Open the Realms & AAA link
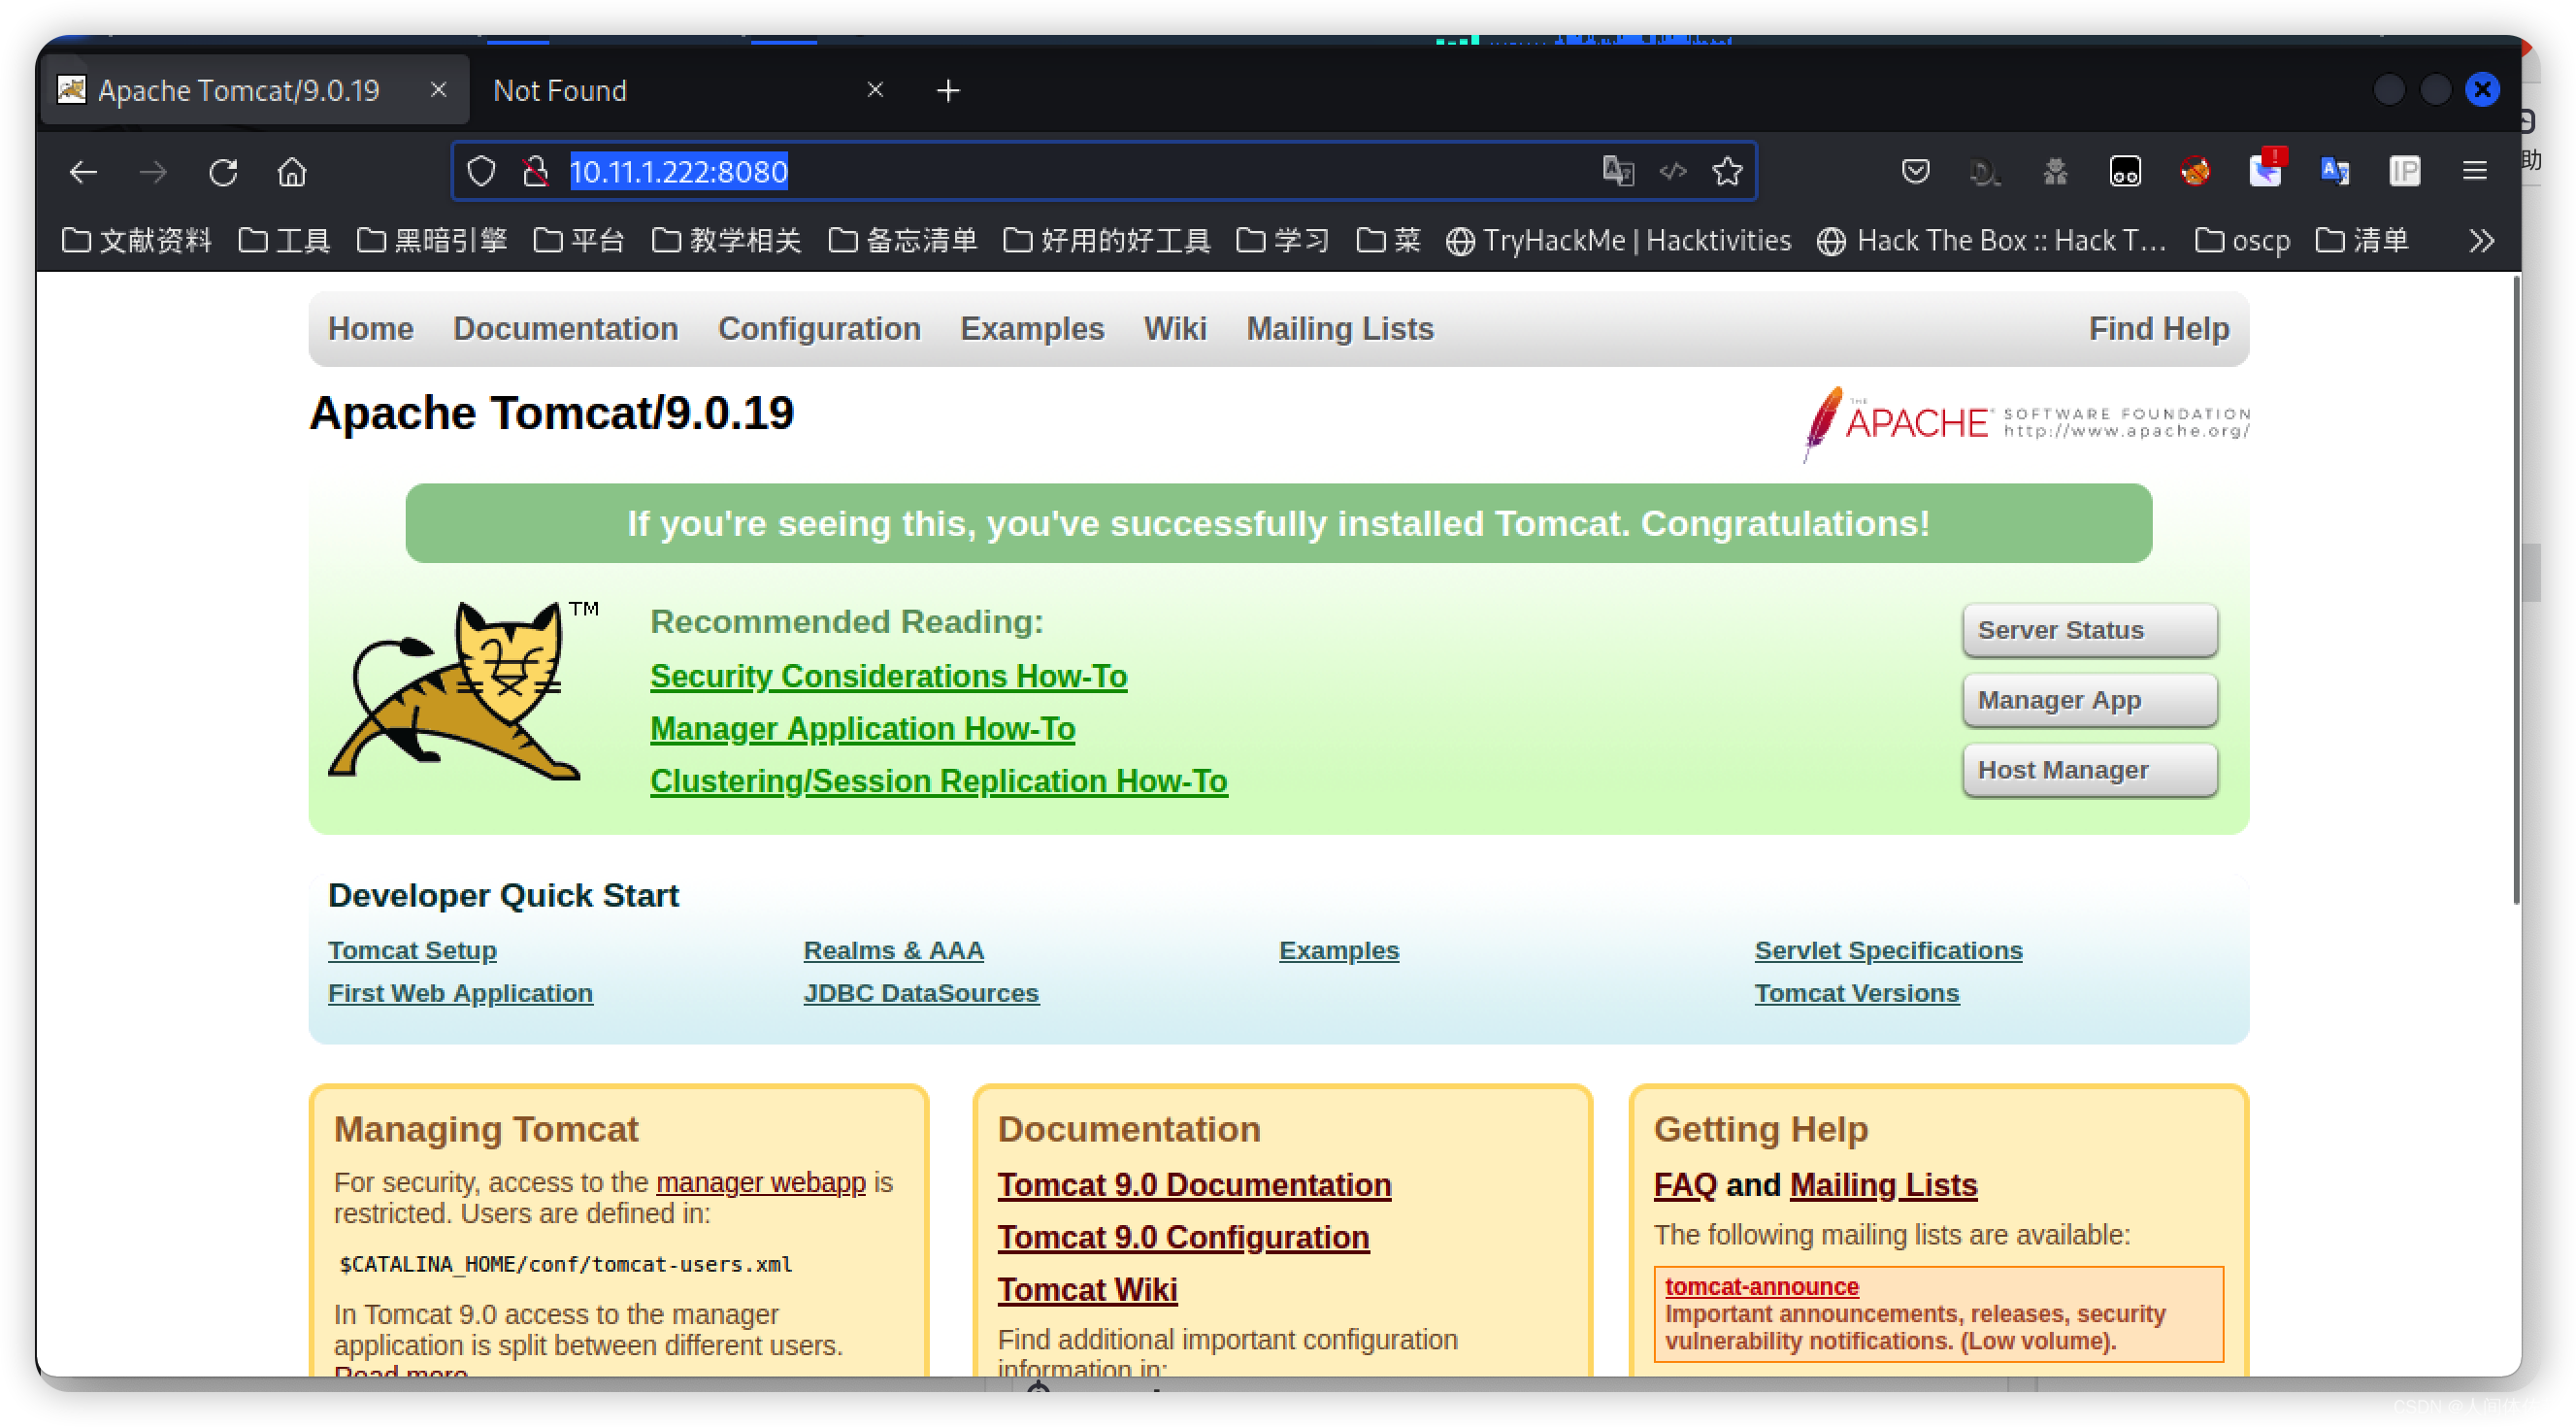Image resolution: width=2576 pixels, height=1427 pixels. [x=893, y=950]
